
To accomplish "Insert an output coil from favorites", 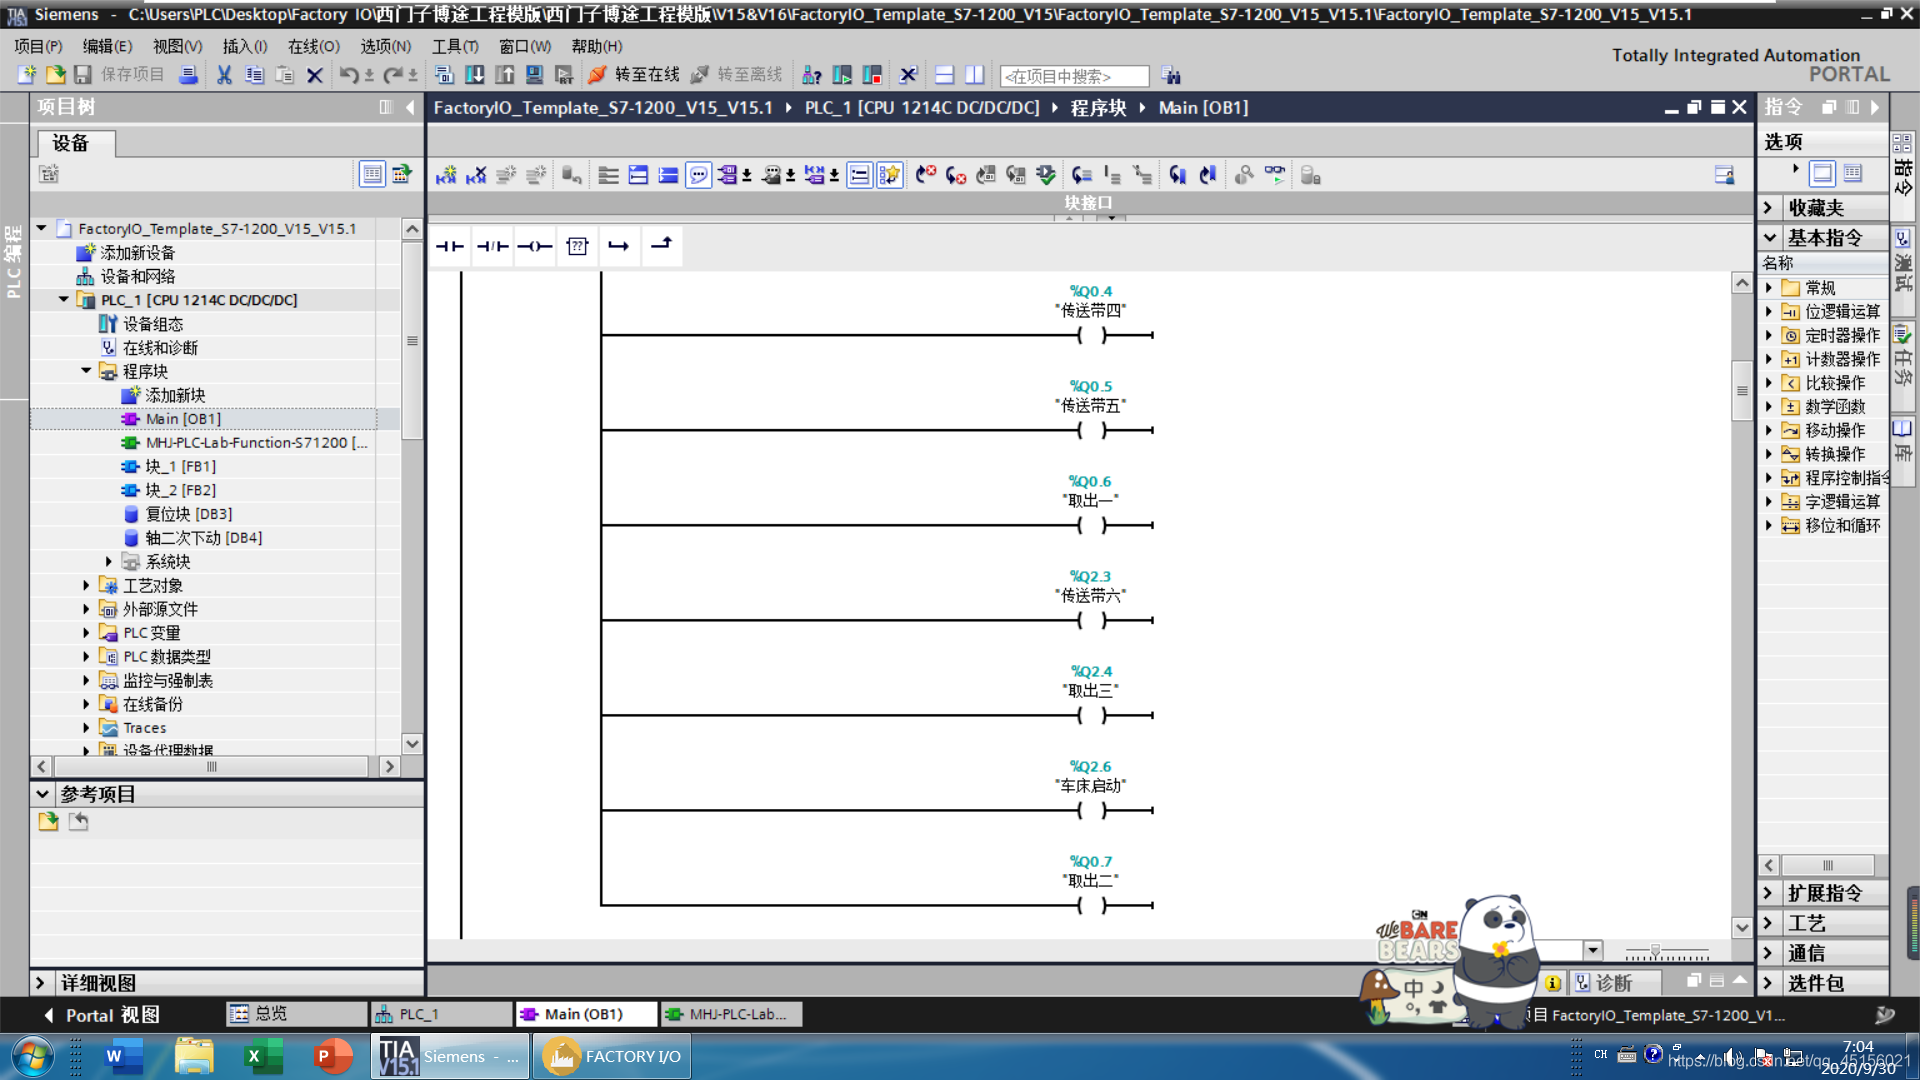I will click(x=535, y=246).
